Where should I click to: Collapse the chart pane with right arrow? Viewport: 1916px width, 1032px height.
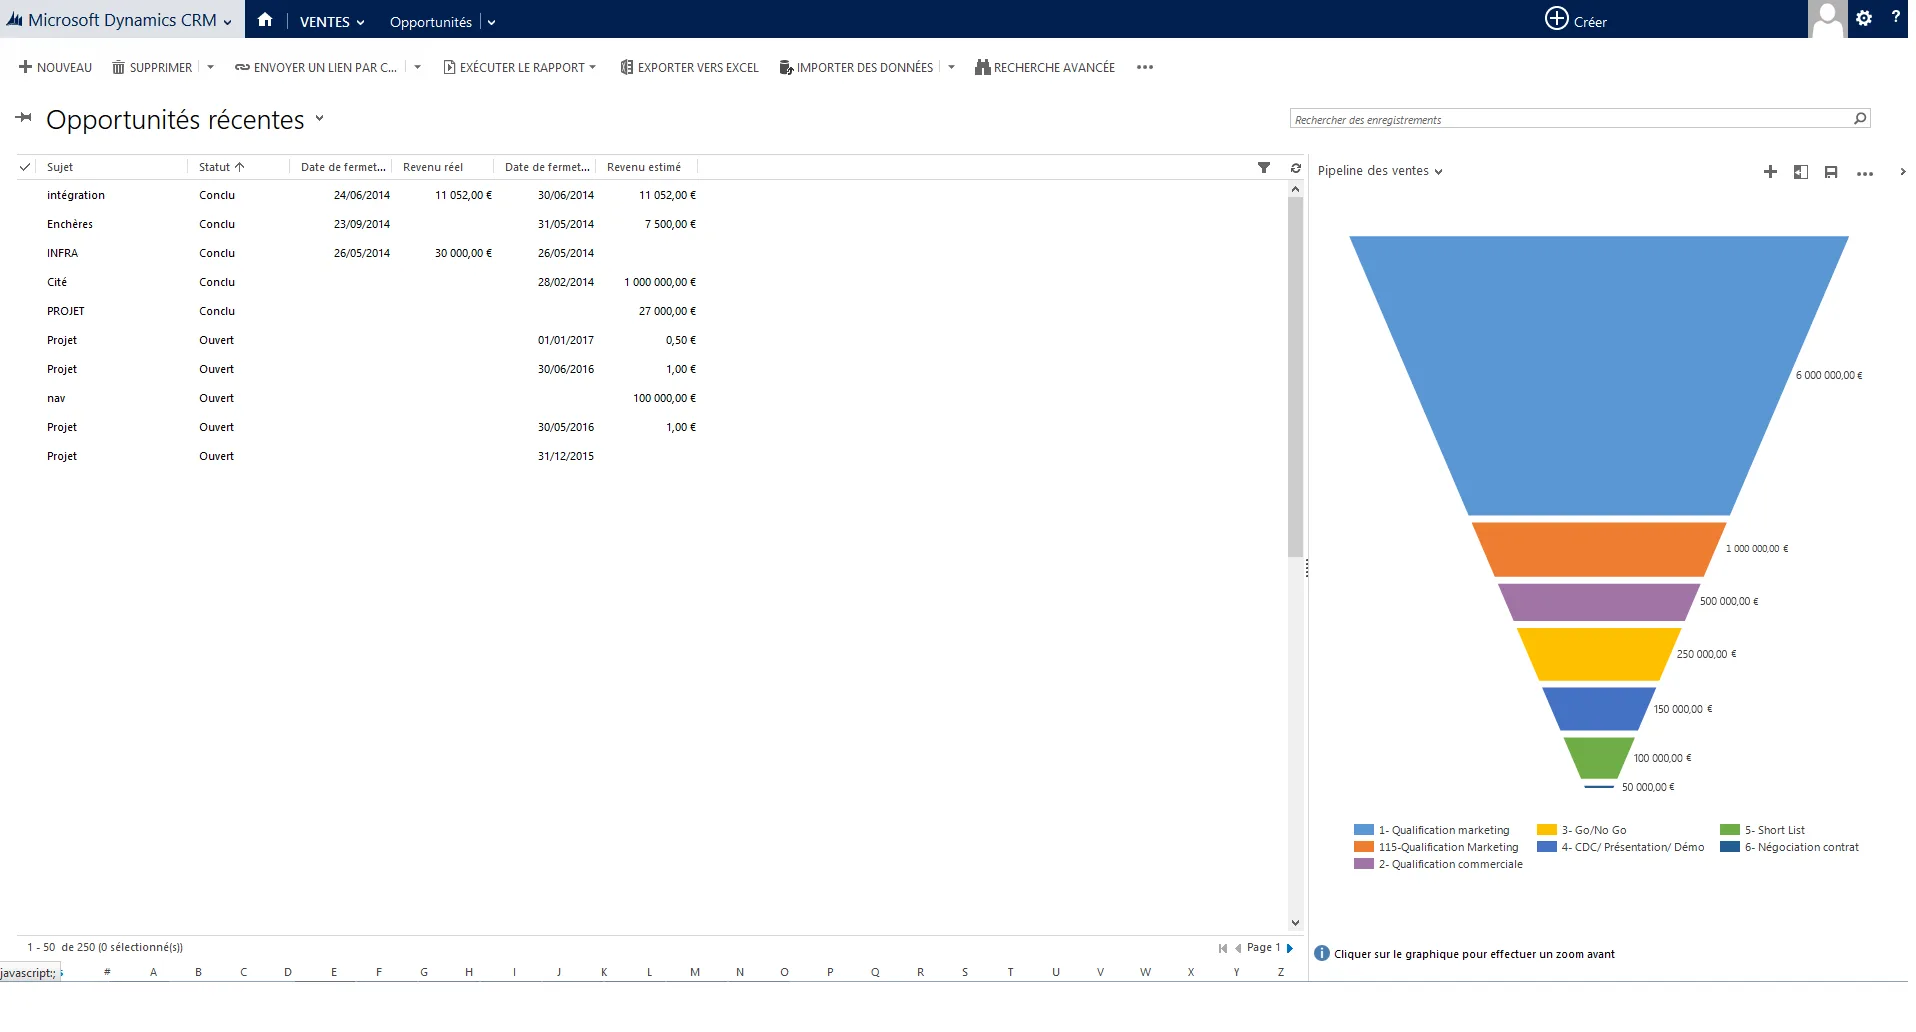[1902, 172]
